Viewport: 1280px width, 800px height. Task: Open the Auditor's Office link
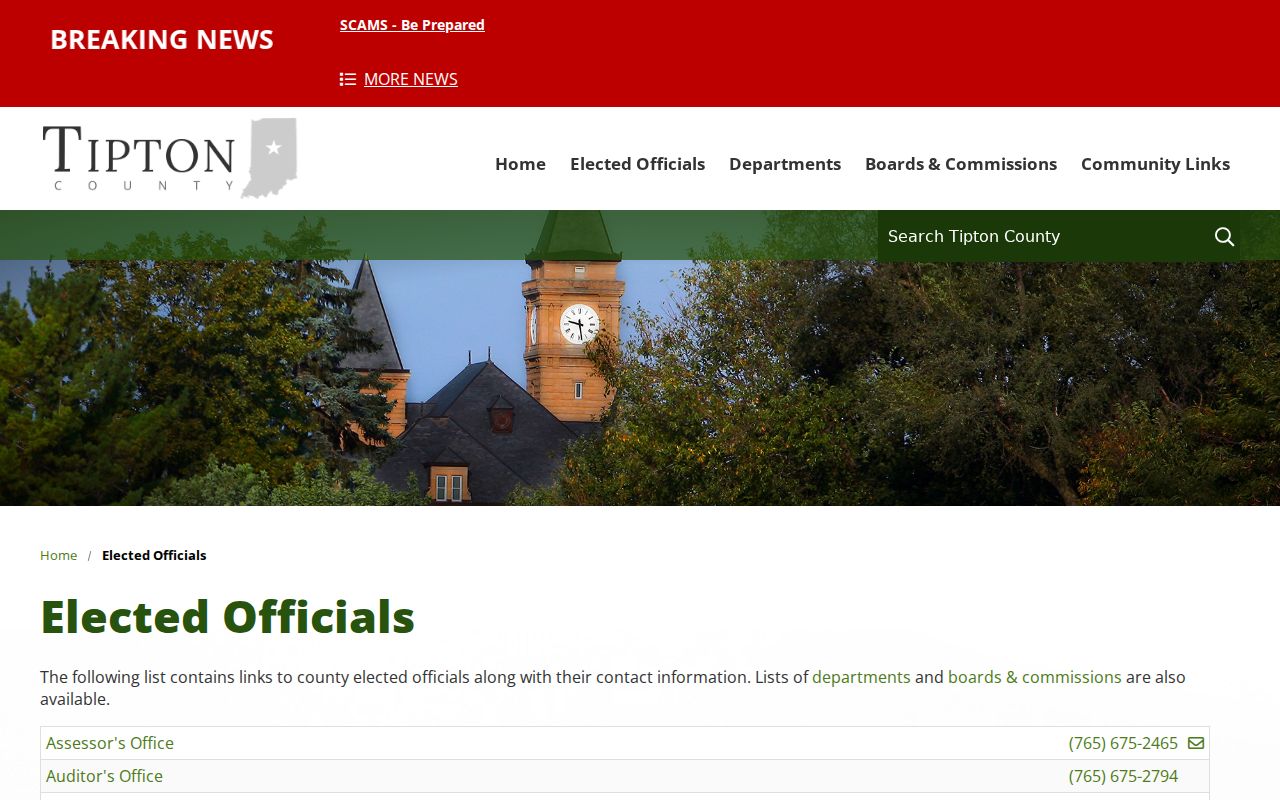[x=104, y=776]
